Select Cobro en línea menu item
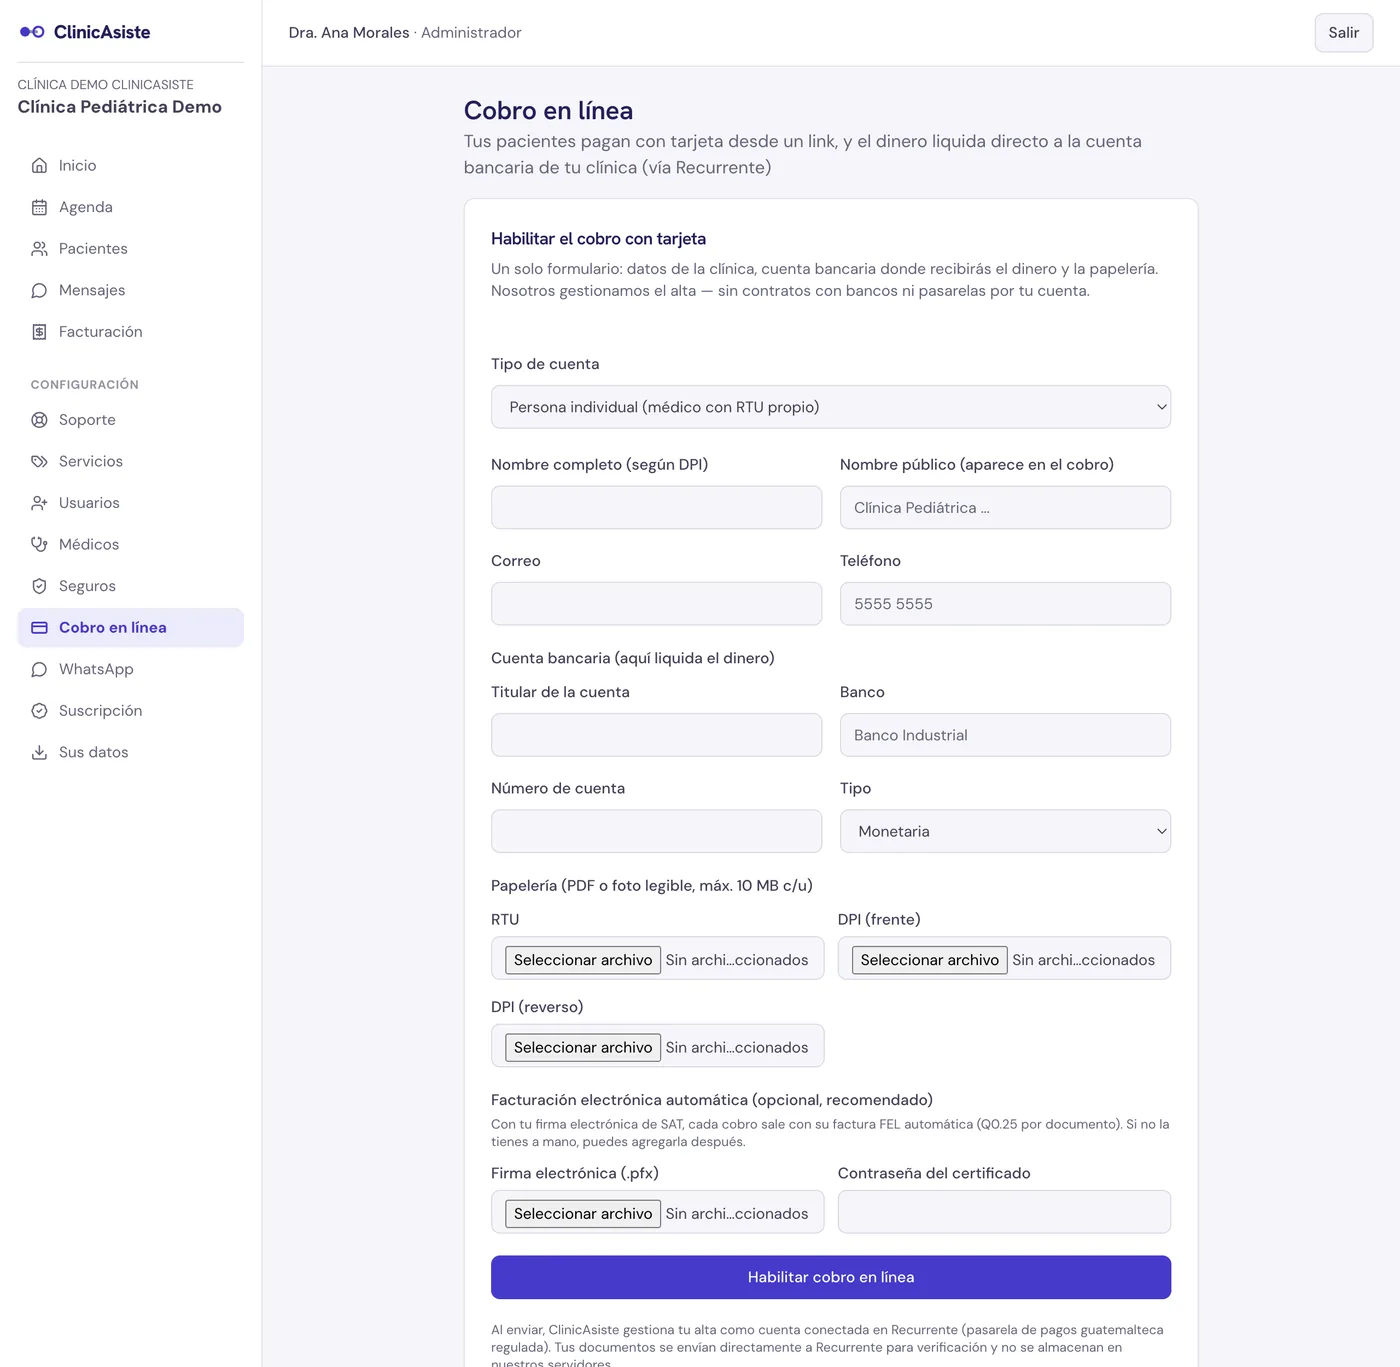 [x=131, y=628]
